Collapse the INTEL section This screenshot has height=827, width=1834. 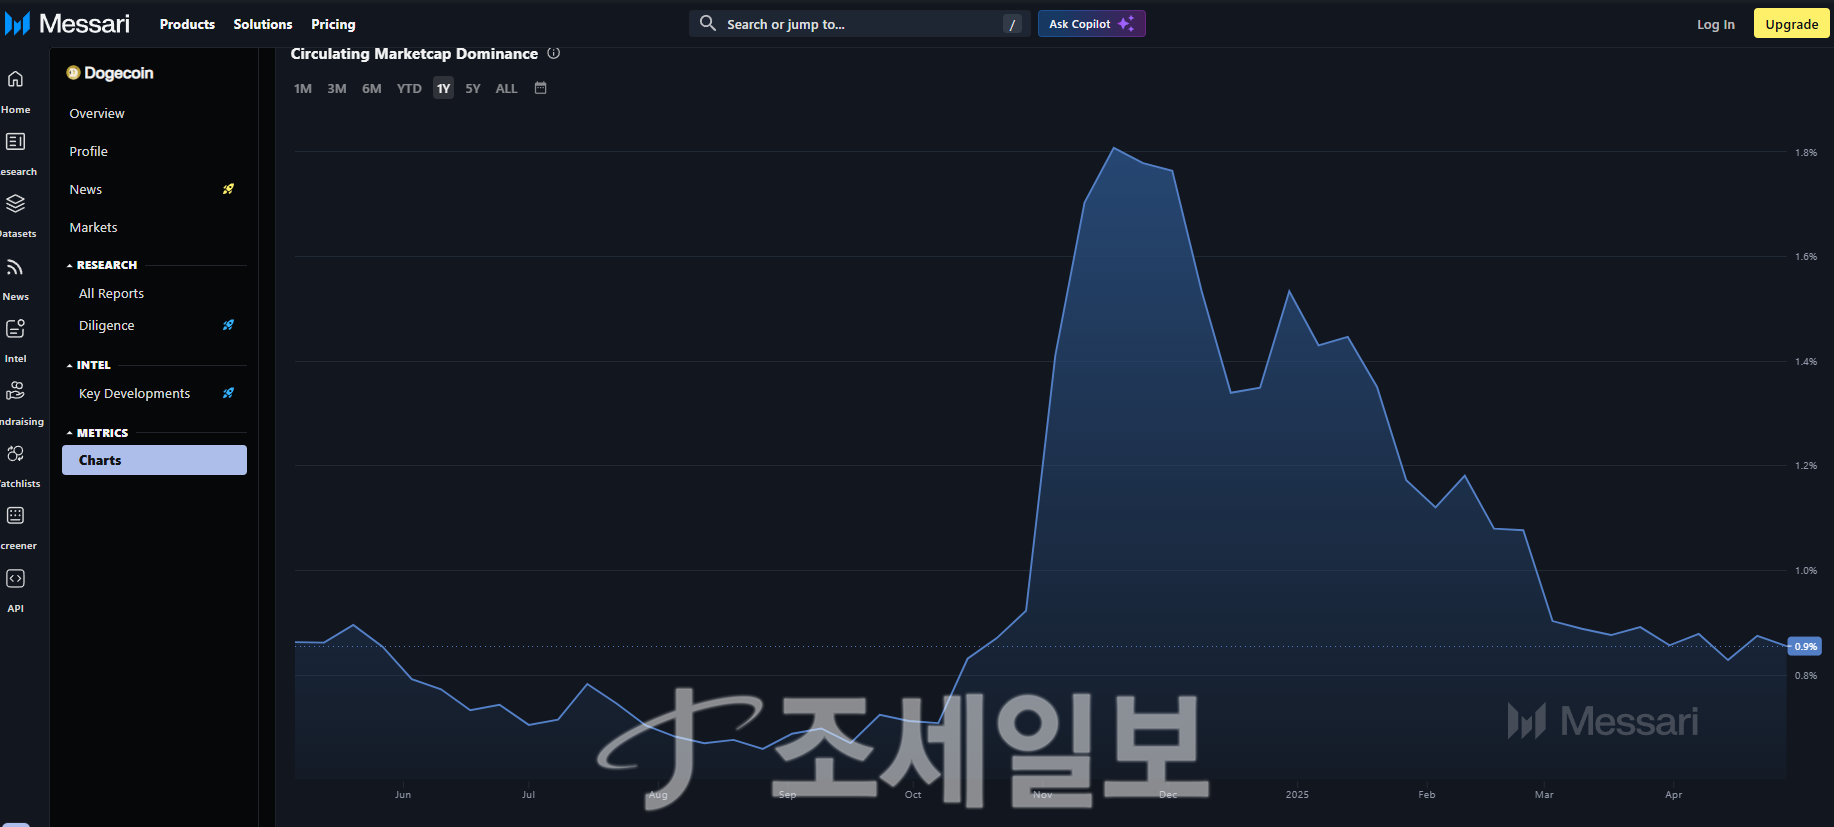(89, 365)
